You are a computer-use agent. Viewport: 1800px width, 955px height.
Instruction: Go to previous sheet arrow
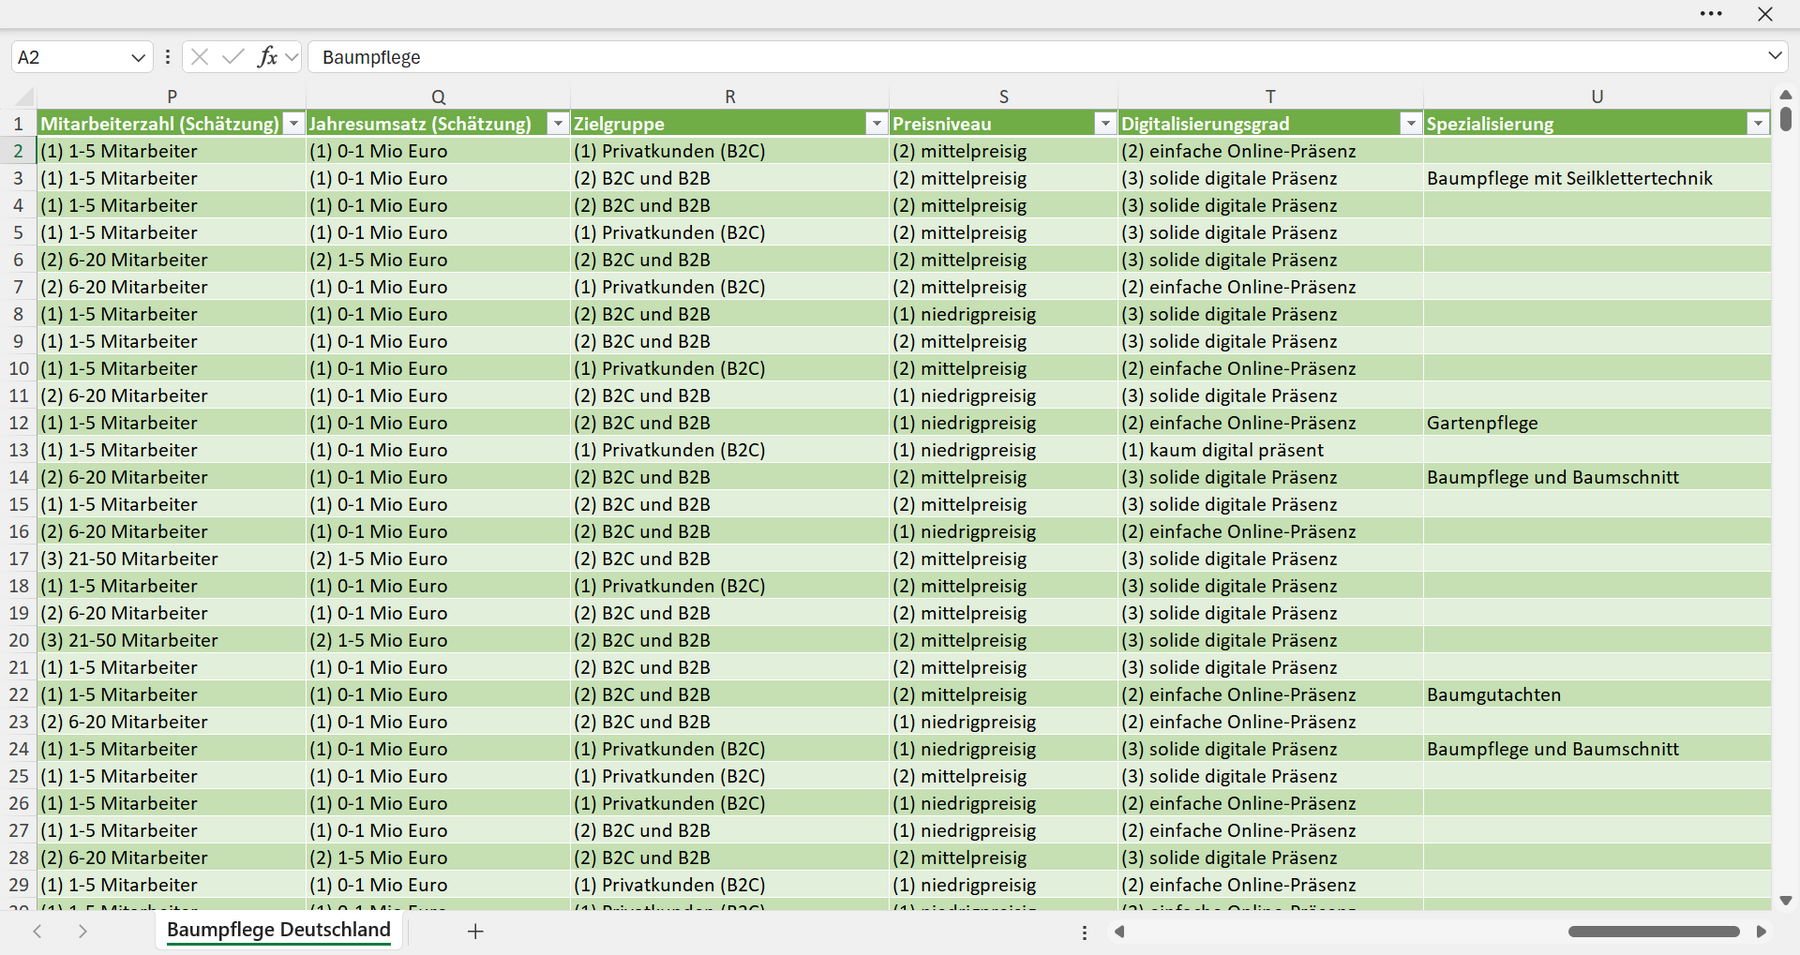(x=37, y=931)
